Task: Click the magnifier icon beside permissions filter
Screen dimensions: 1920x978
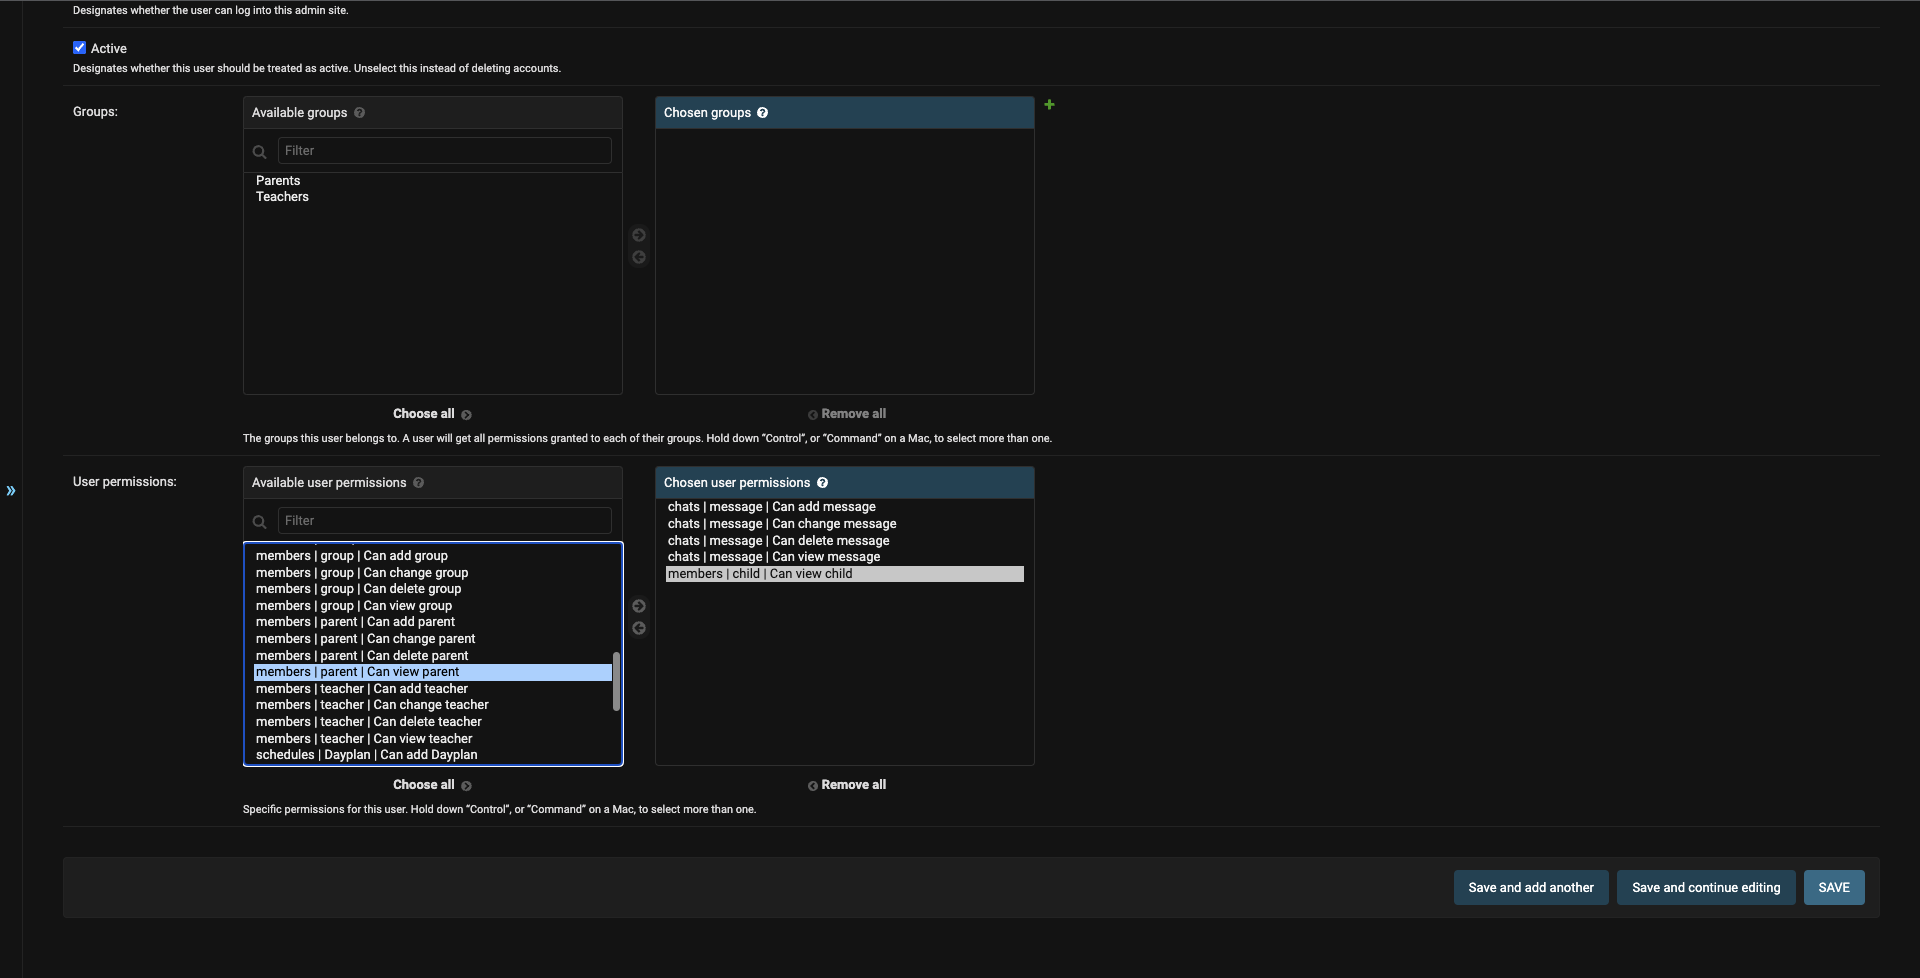Action: click(259, 521)
